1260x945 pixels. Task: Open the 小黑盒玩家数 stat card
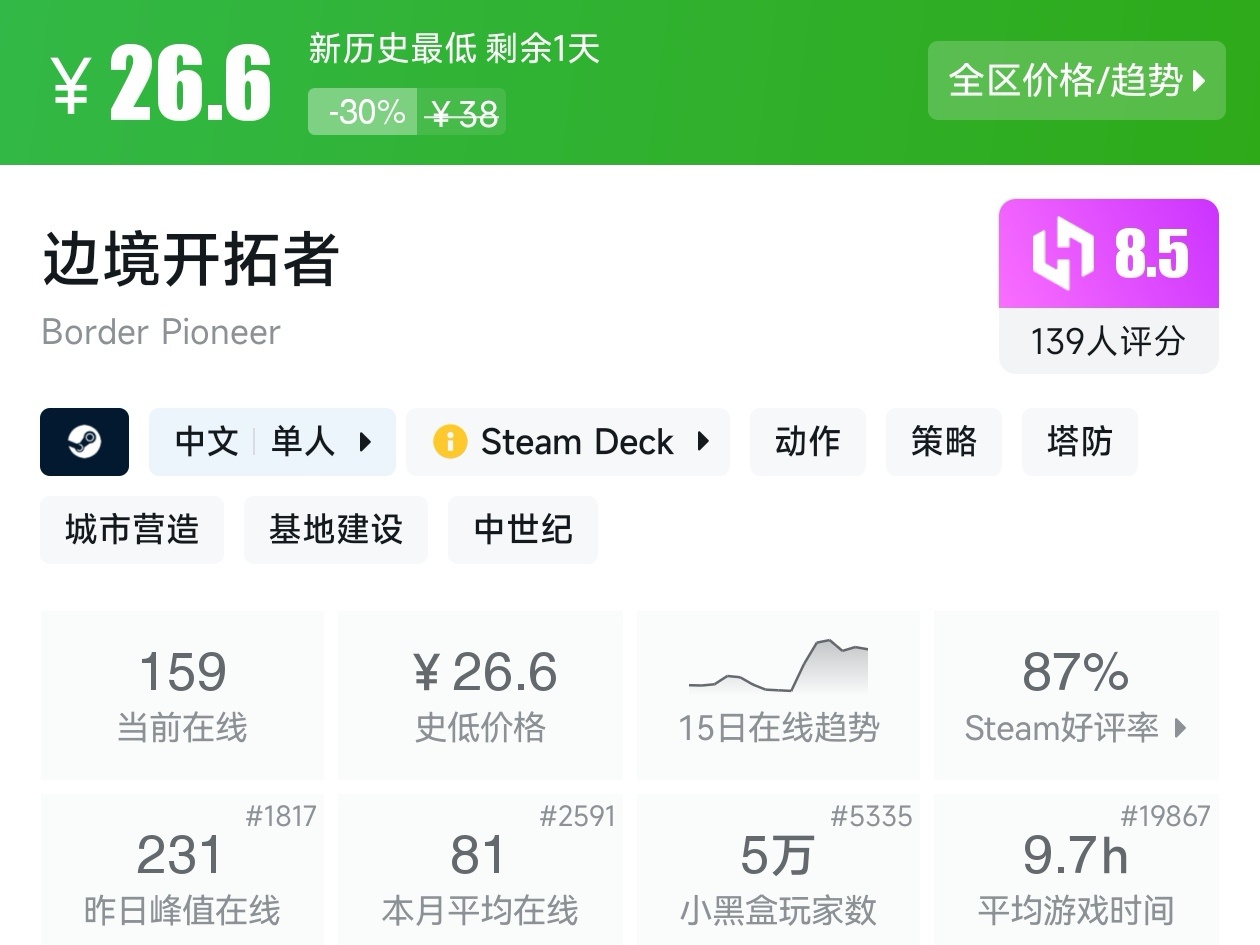pyautogui.click(x=778, y=870)
